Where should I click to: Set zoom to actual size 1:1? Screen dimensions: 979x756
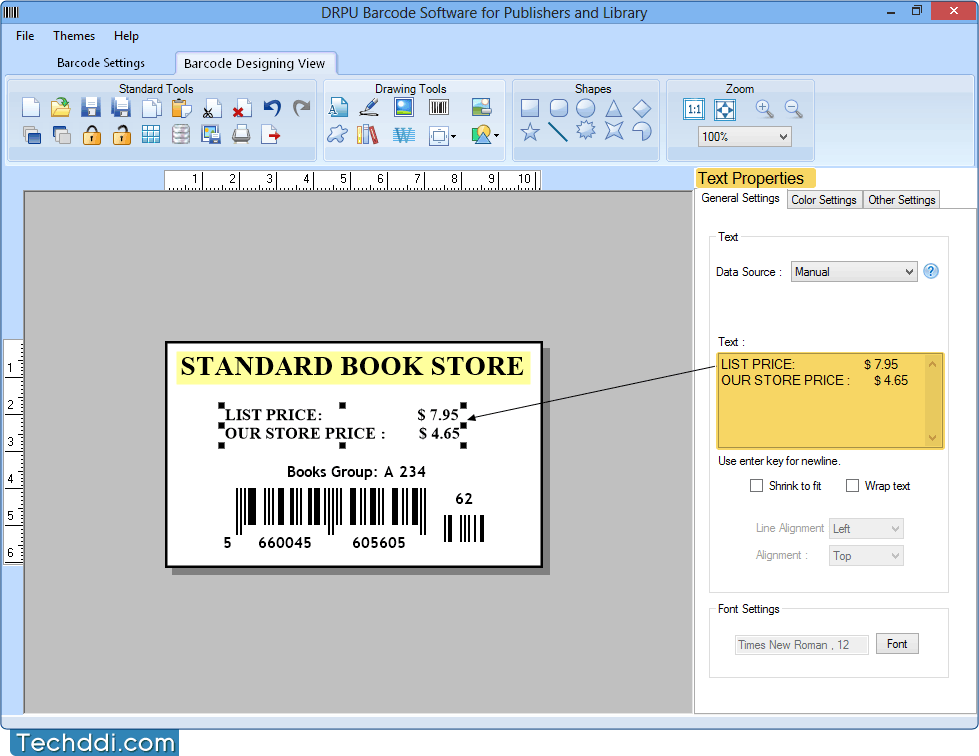[x=694, y=109]
